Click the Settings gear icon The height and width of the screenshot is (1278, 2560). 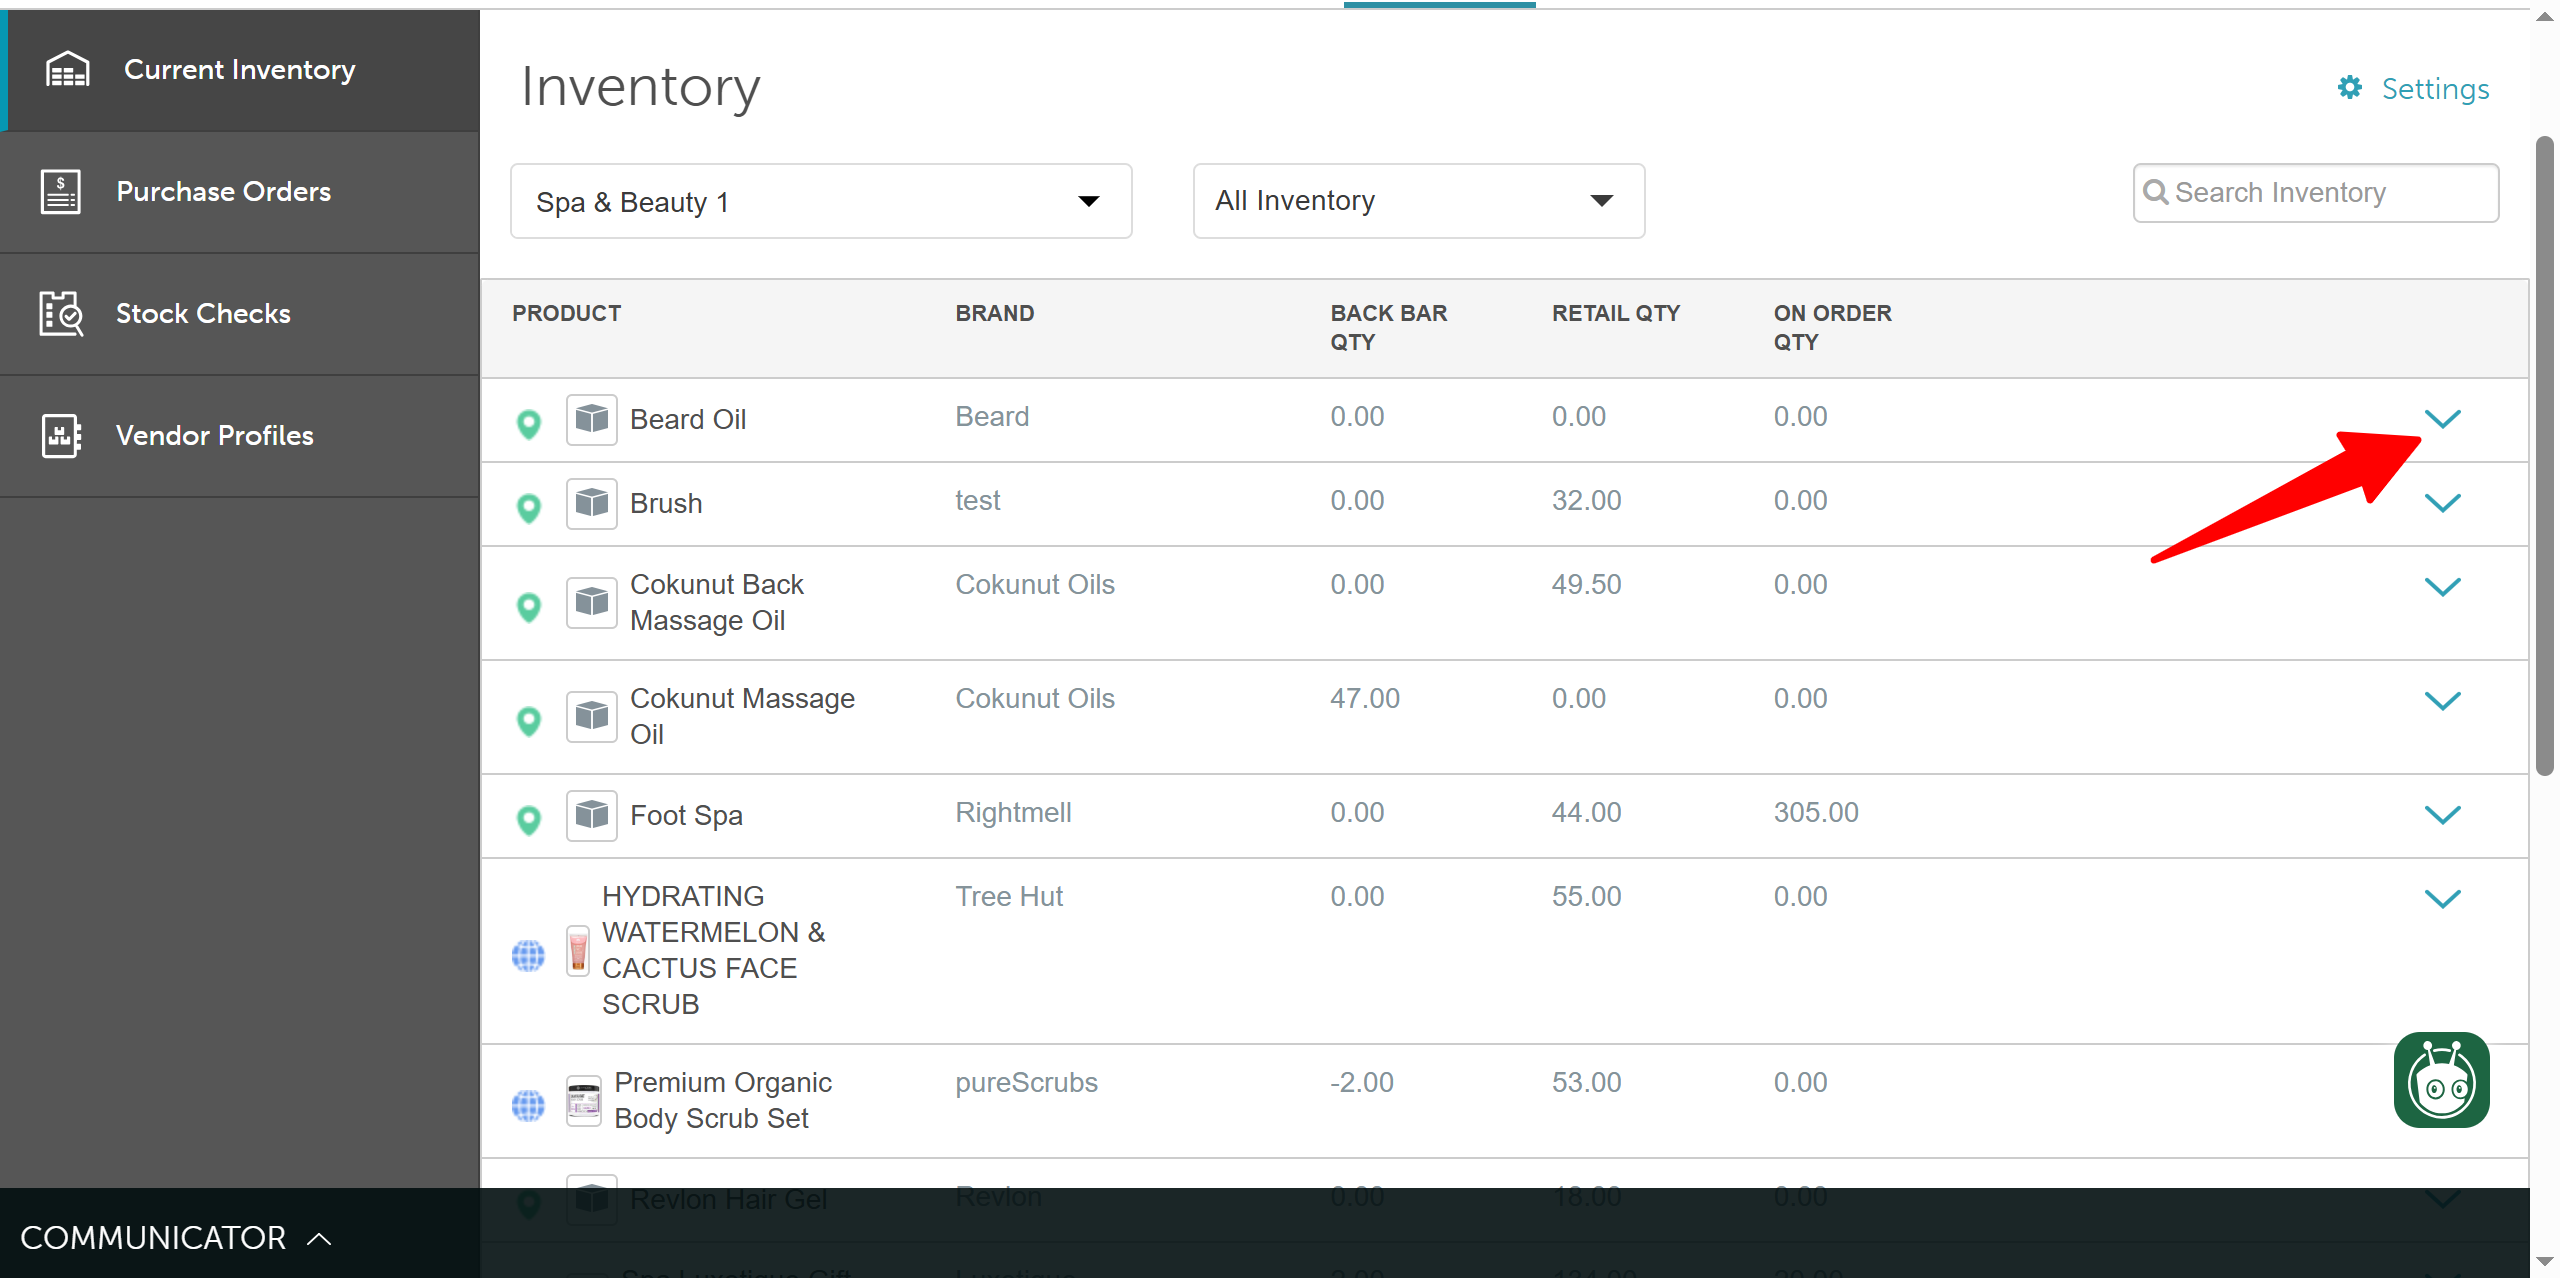click(x=2349, y=88)
